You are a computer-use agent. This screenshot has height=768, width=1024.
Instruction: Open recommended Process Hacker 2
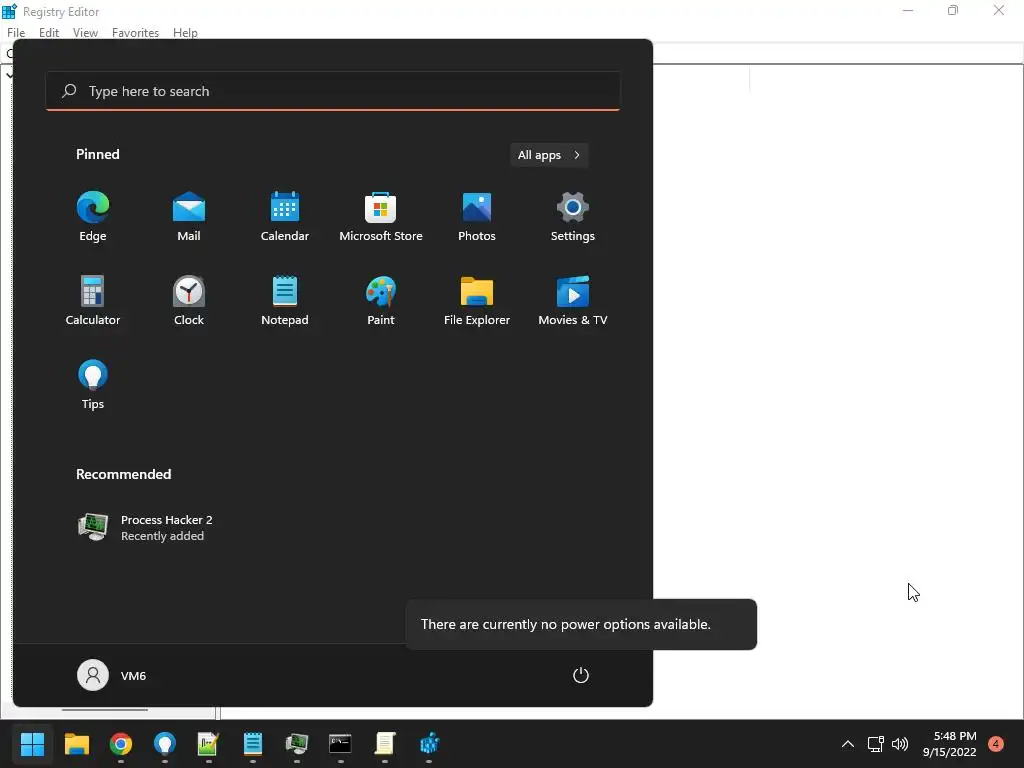[x=146, y=527]
